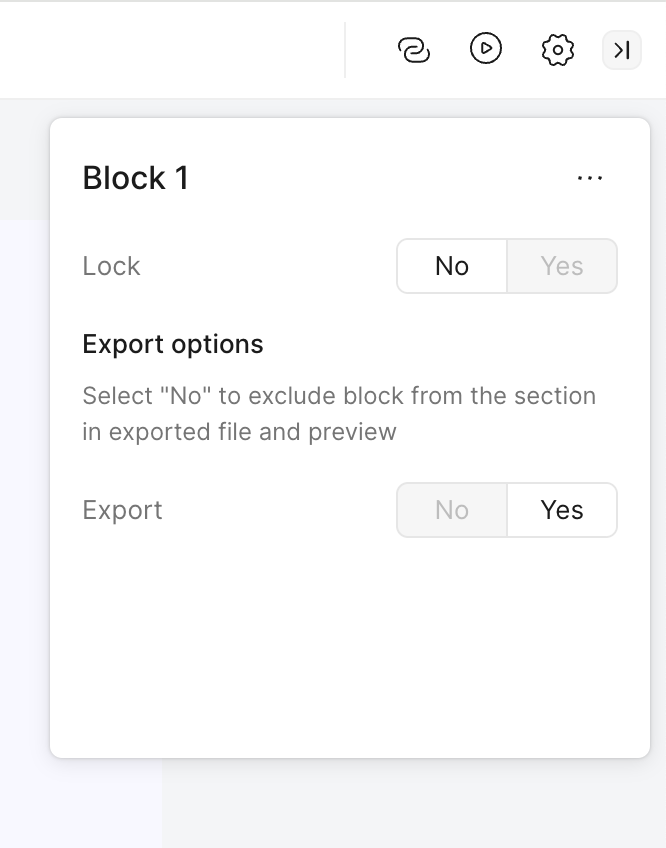This screenshot has height=848, width=666.
Task: Click the "in exported file and preview" line
Action: (x=239, y=432)
